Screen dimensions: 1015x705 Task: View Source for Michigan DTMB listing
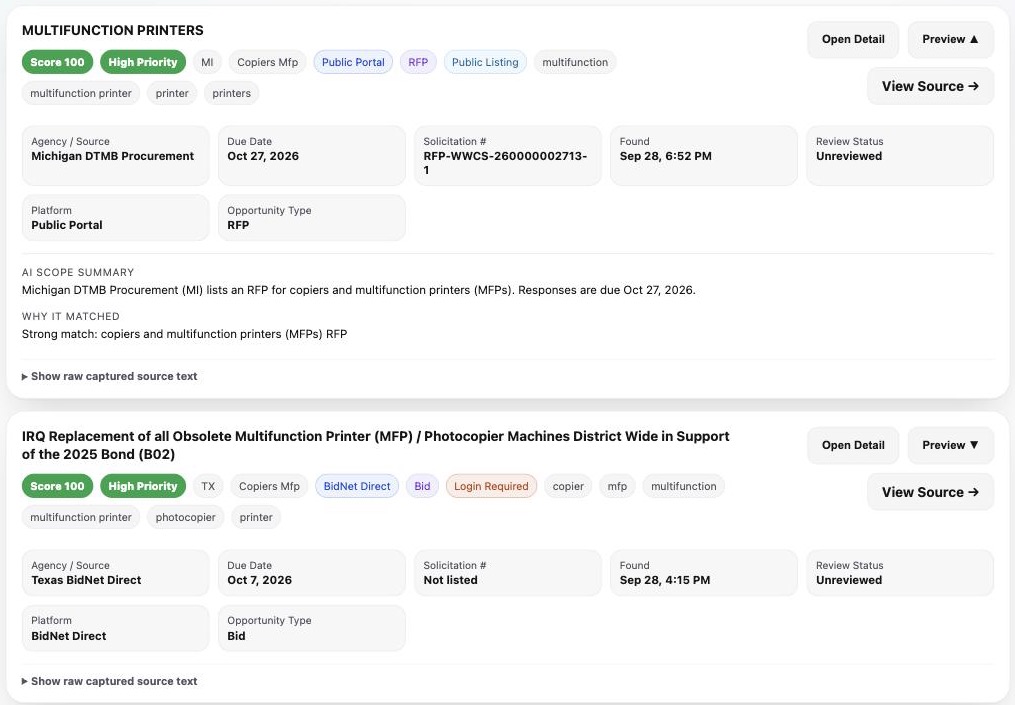click(930, 86)
